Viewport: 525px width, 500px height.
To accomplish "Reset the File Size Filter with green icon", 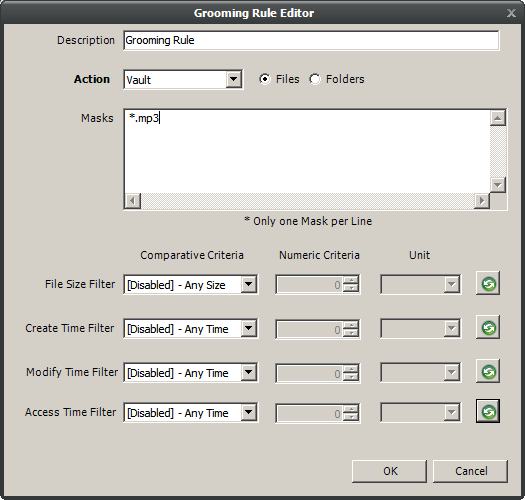I will 488,284.
